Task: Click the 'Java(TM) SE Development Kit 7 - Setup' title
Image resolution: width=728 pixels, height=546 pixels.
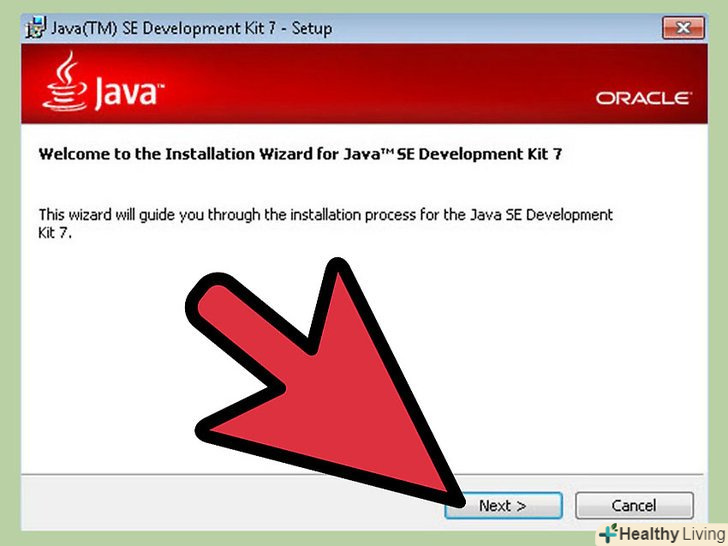Action: pyautogui.click(x=191, y=28)
